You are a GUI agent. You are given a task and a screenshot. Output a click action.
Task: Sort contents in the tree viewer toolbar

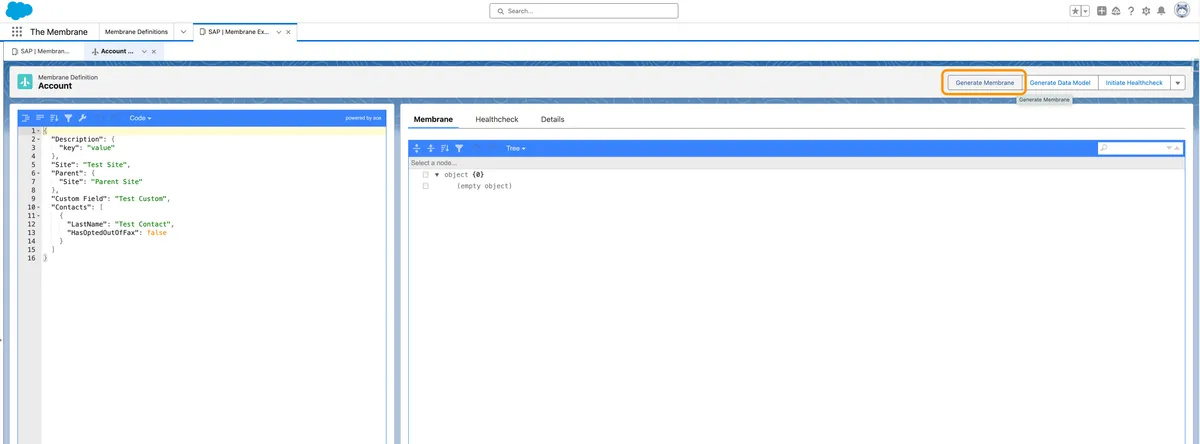tap(445, 148)
